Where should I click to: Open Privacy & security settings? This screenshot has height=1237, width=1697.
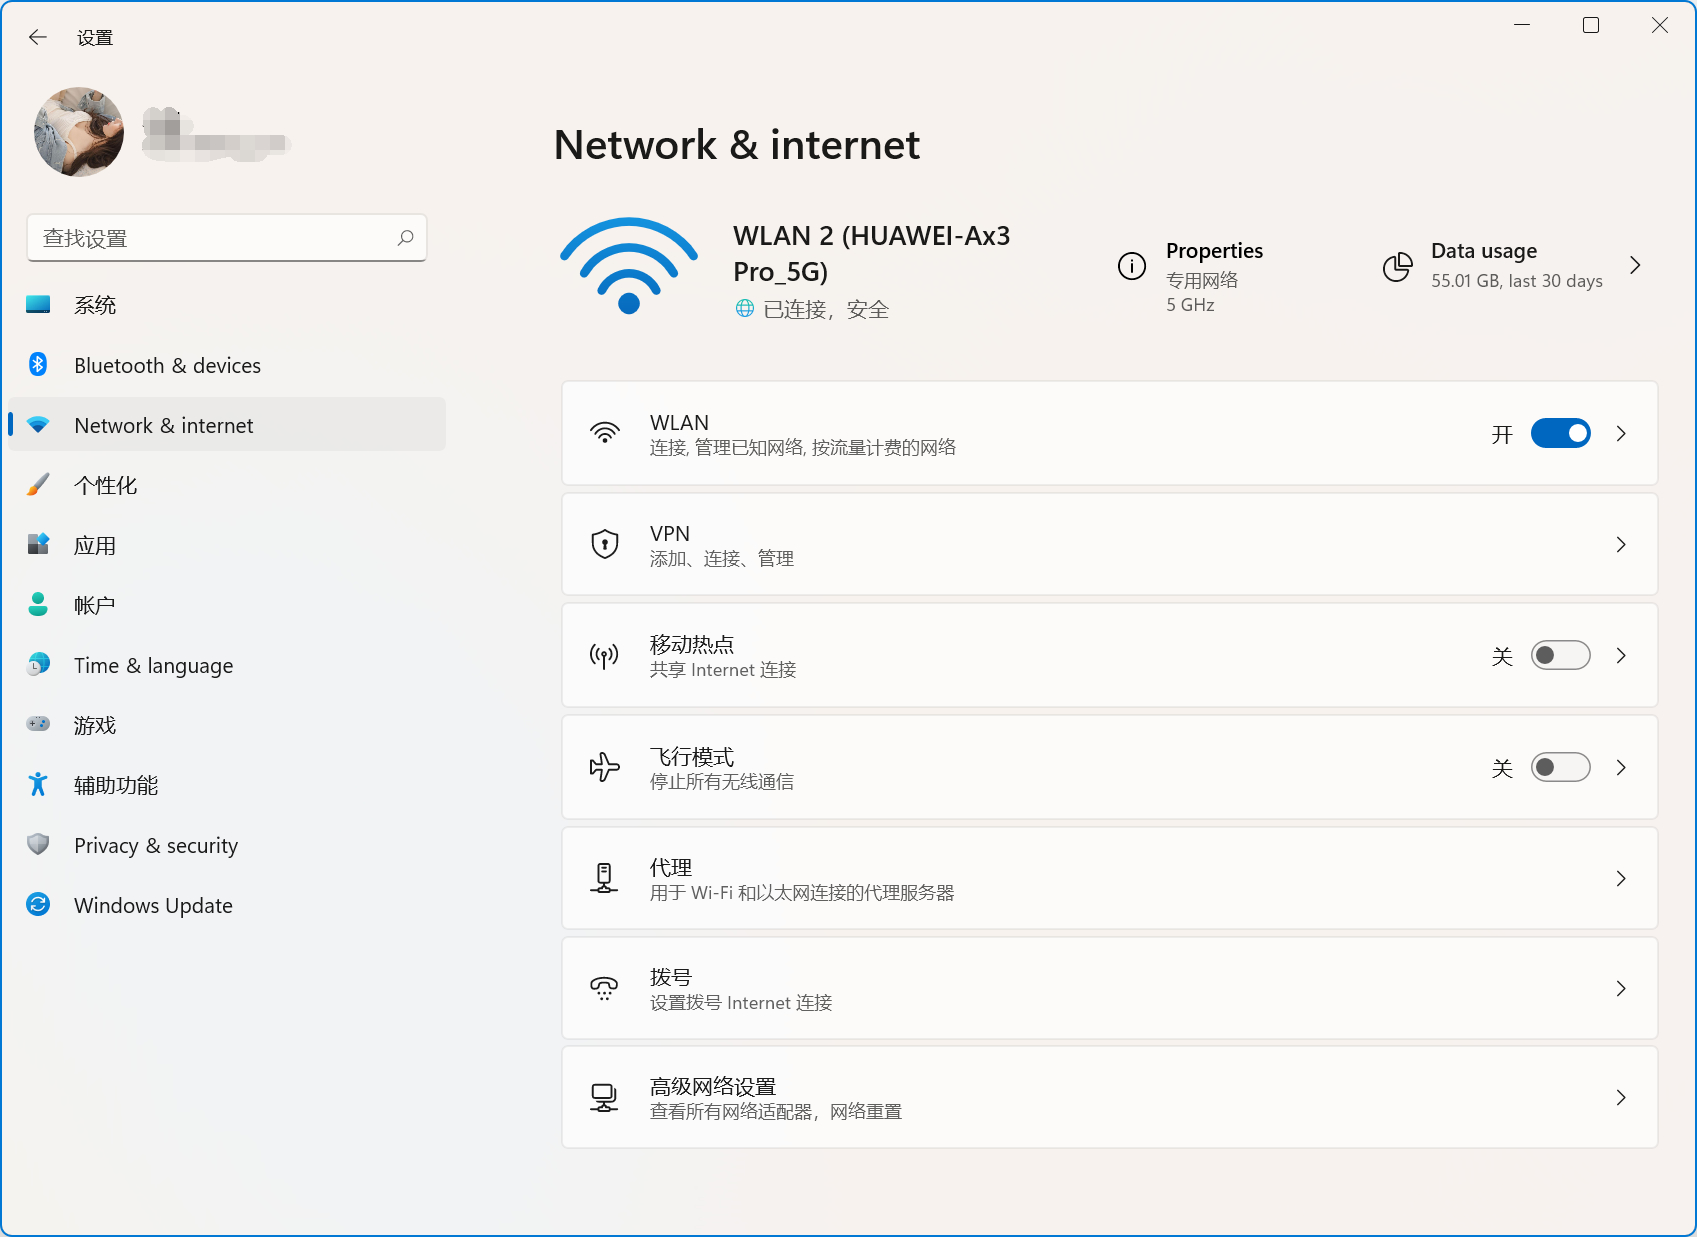(x=156, y=845)
